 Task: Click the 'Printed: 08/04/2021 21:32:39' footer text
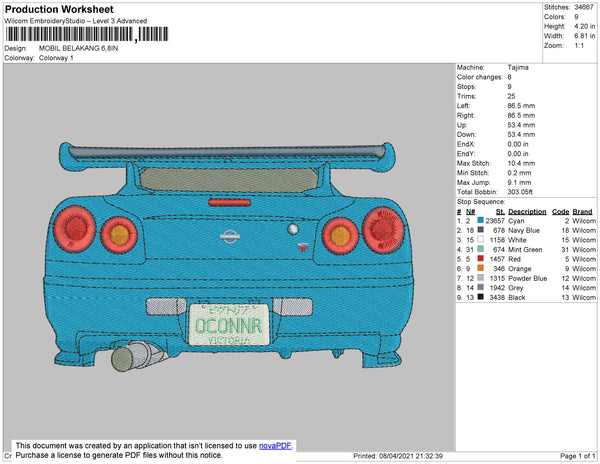pyautogui.click(x=398, y=456)
